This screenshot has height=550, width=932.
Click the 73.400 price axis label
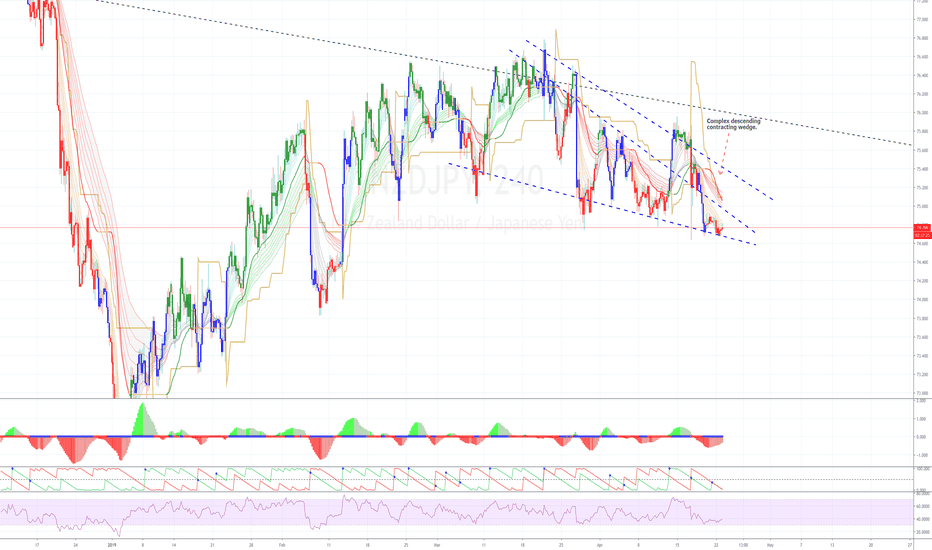click(923, 356)
